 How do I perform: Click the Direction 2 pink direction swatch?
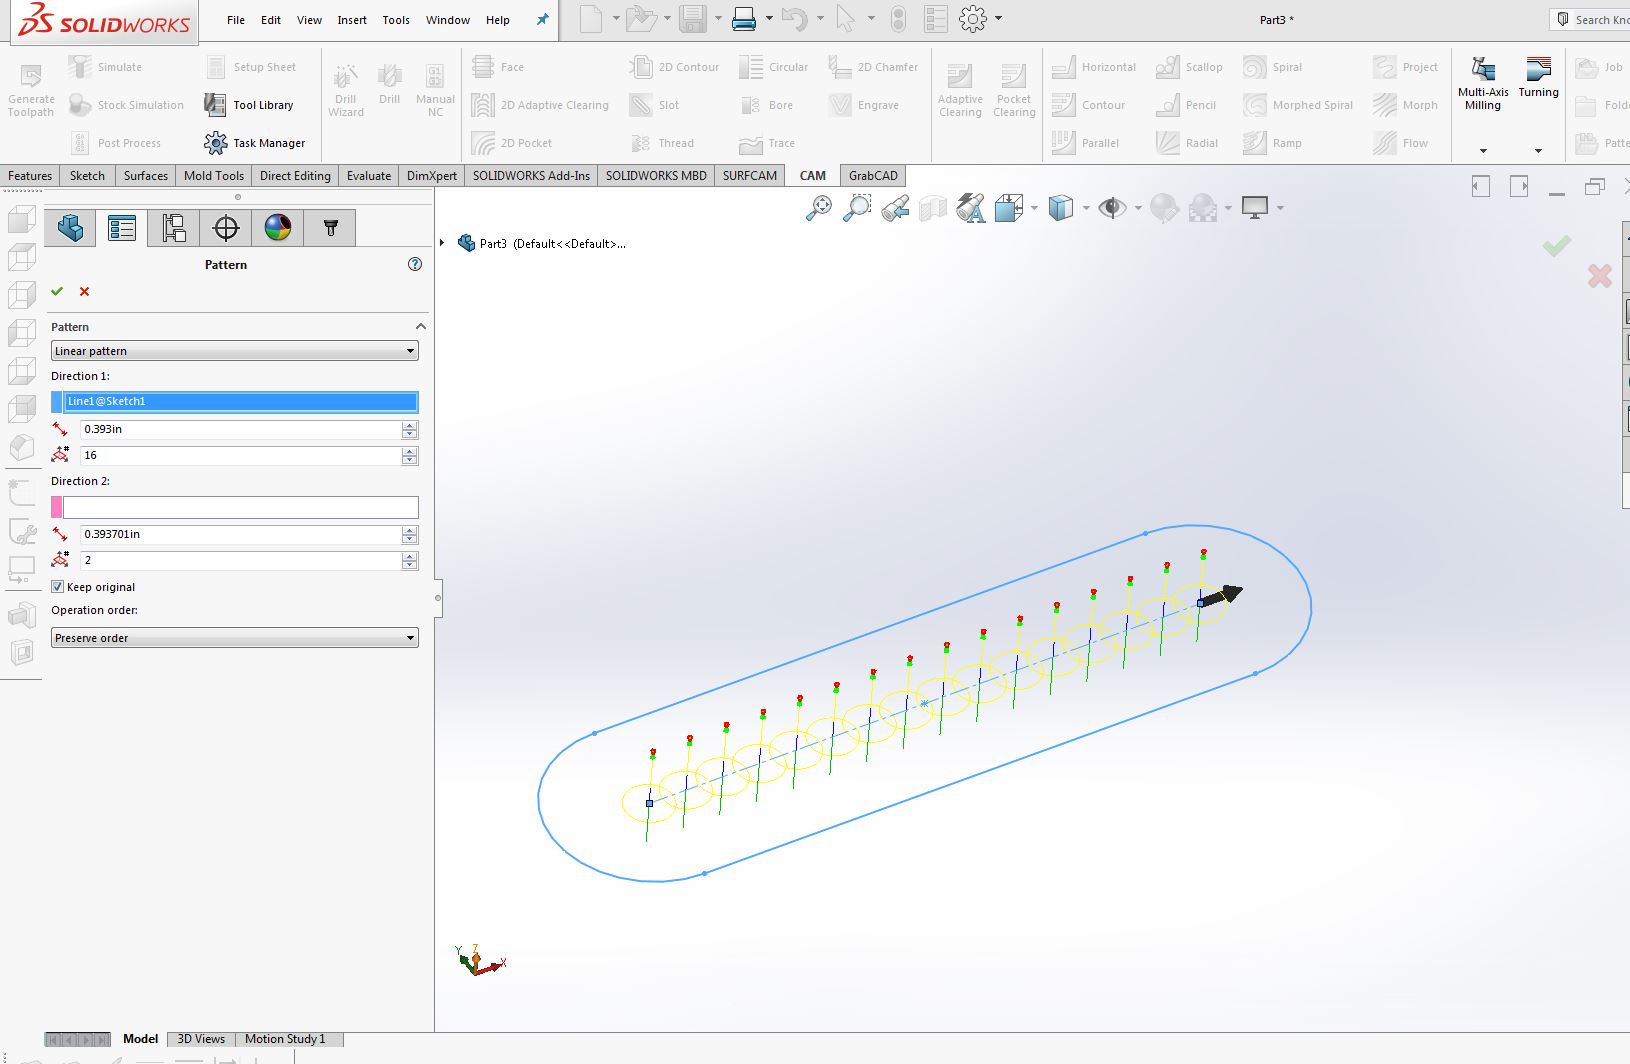click(x=57, y=507)
